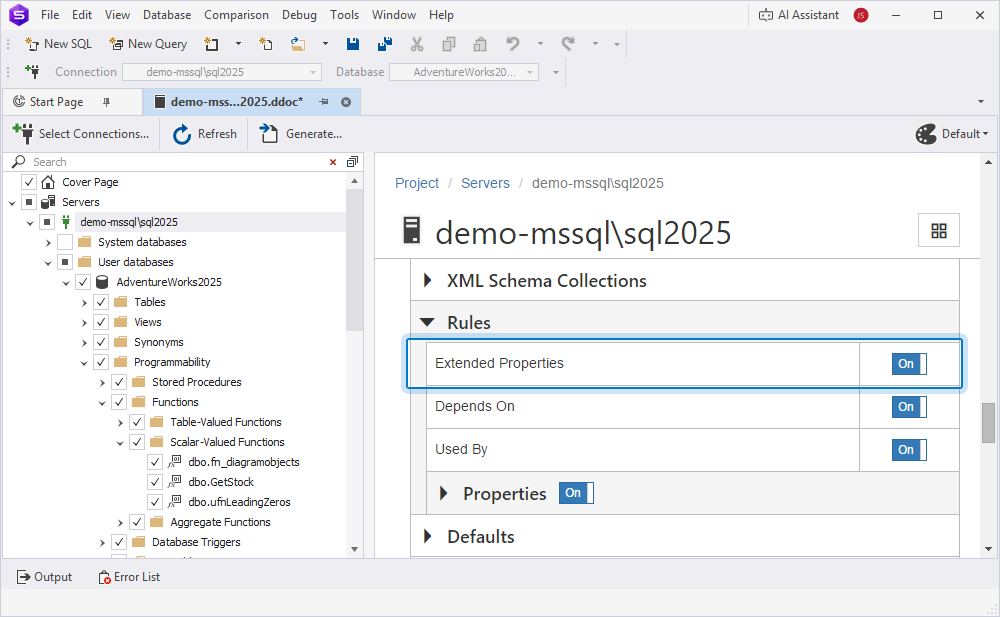1000x617 pixels.
Task: Click the Undo arrow icon
Action: coord(512,43)
